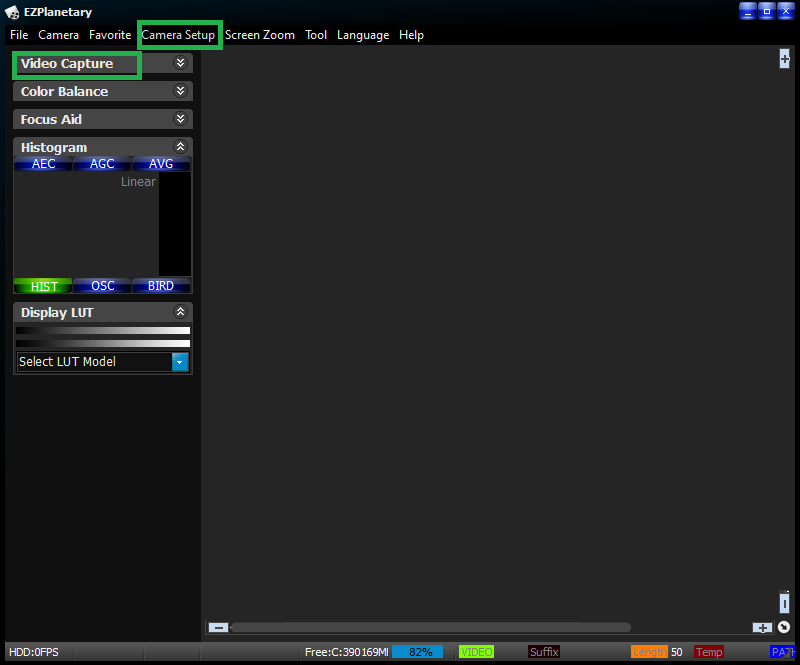The height and width of the screenshot is (665, 800).
Task: Click the round icon at bottom-right of preview
Action: (x=784, y=628)
